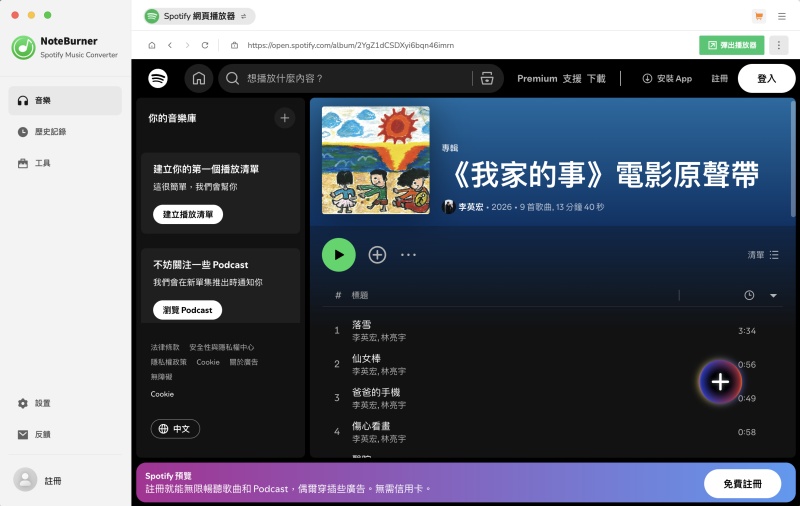Navigate back in embedded browser

coord(170,45)
